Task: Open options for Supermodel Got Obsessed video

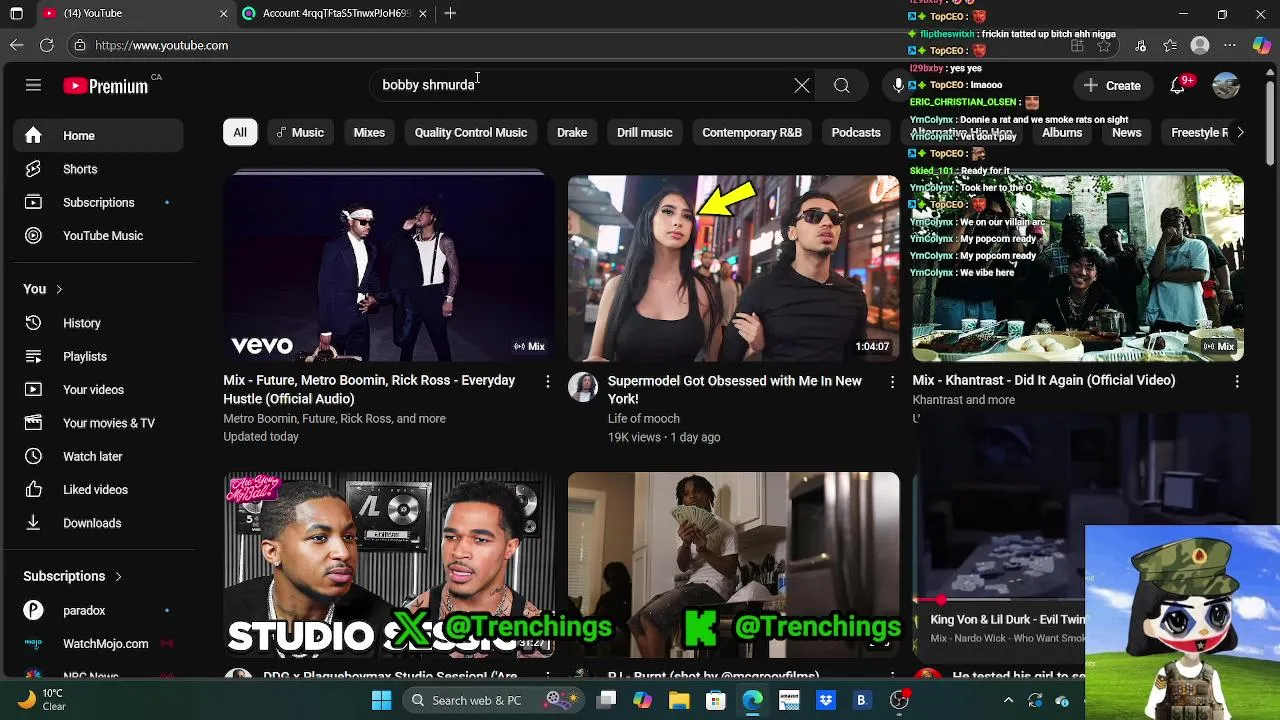Action: (x=892, y=381)
